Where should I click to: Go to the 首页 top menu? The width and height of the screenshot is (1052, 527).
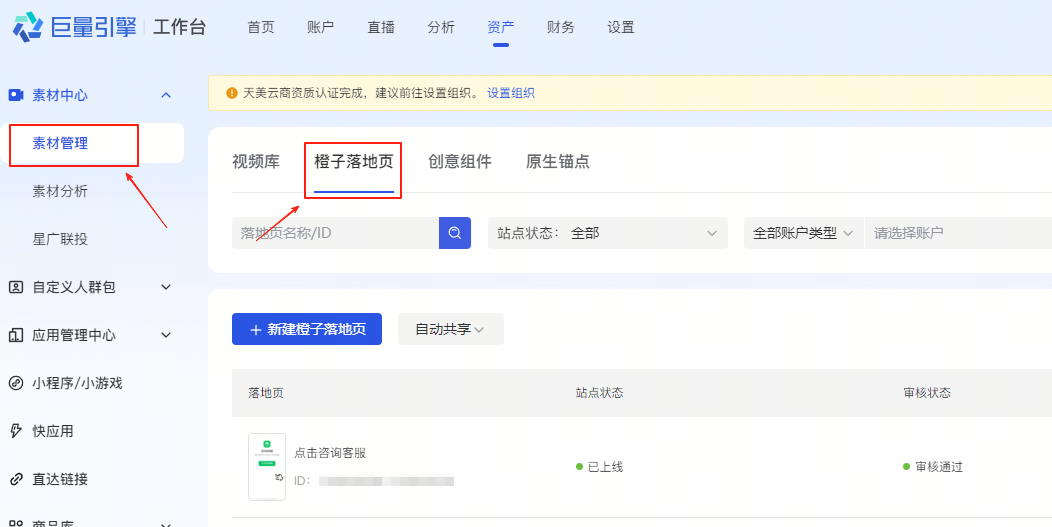pos(261,28)
